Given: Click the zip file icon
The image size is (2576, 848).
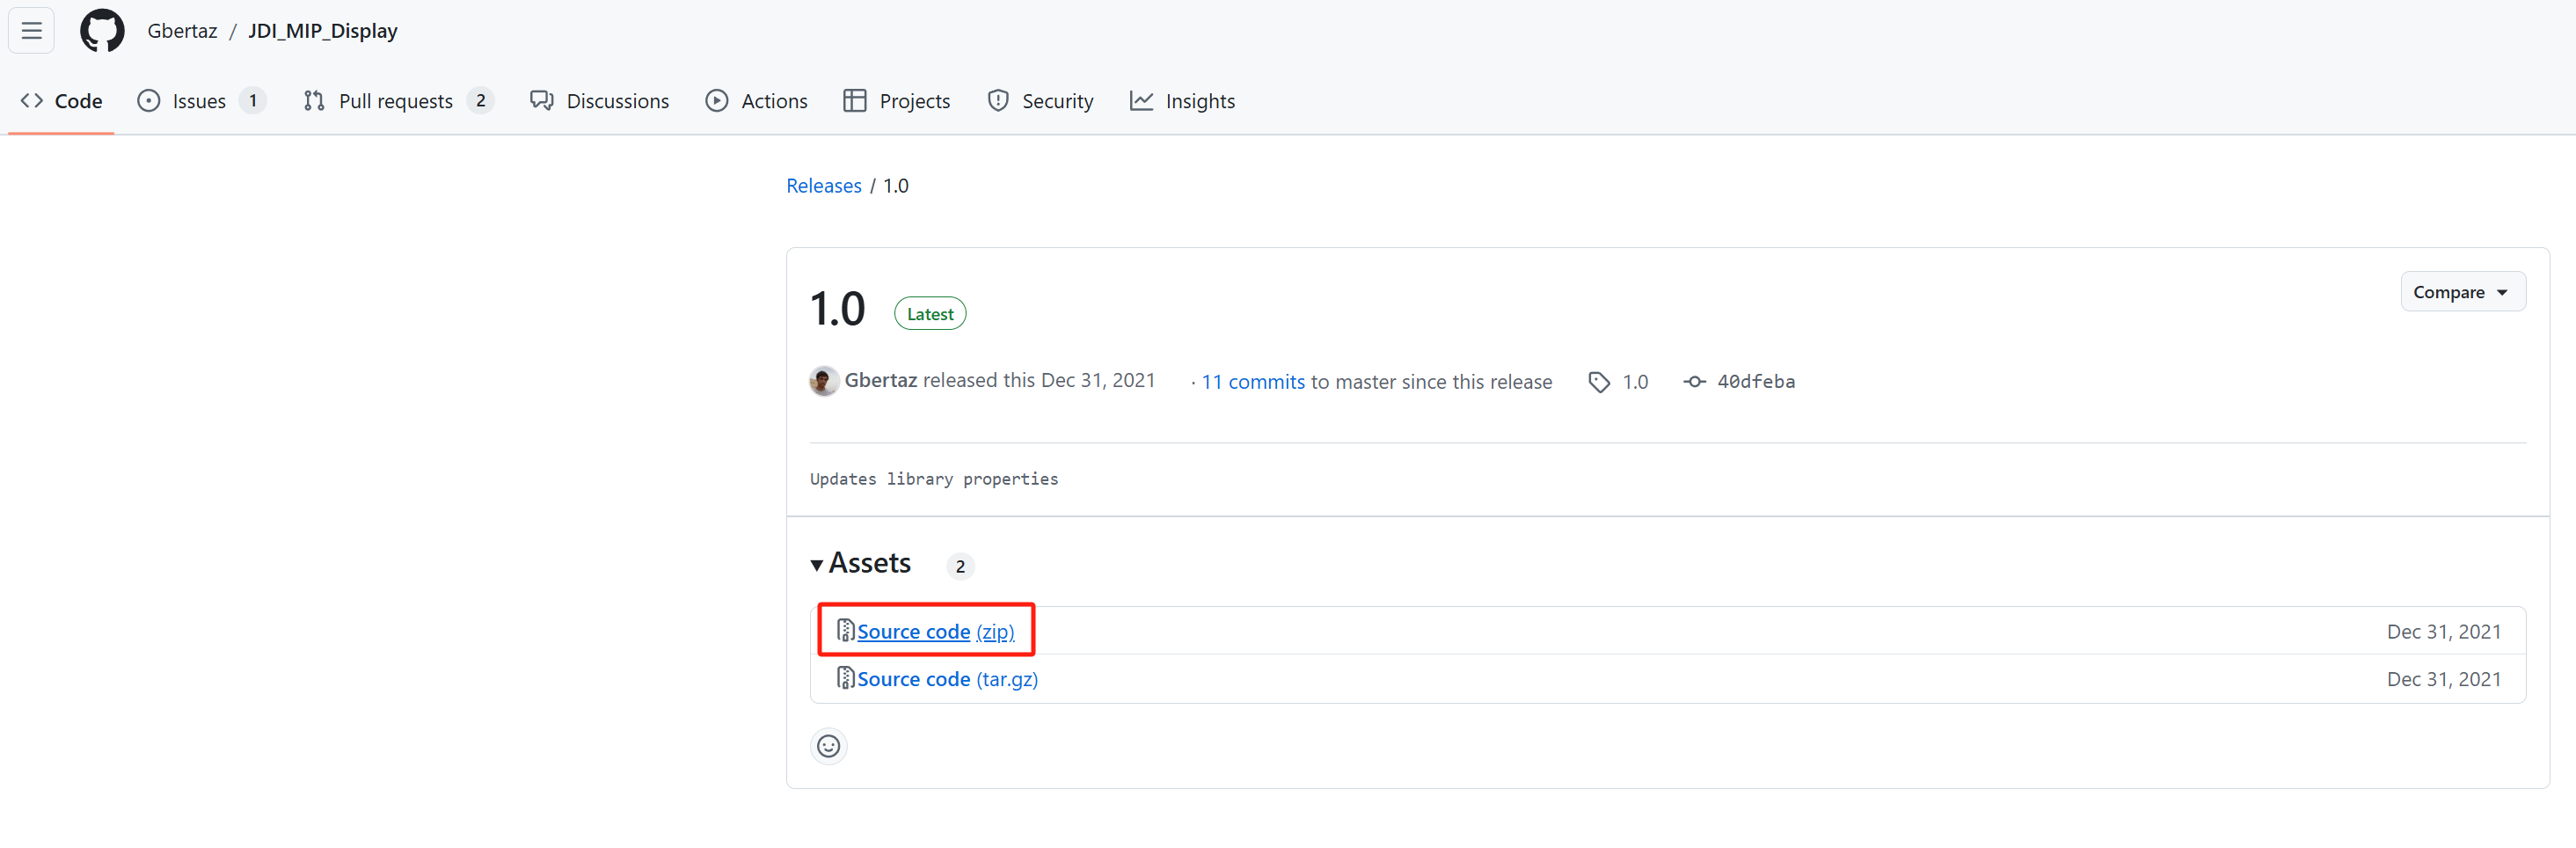Looking at the screenshot, I should 846,631.
